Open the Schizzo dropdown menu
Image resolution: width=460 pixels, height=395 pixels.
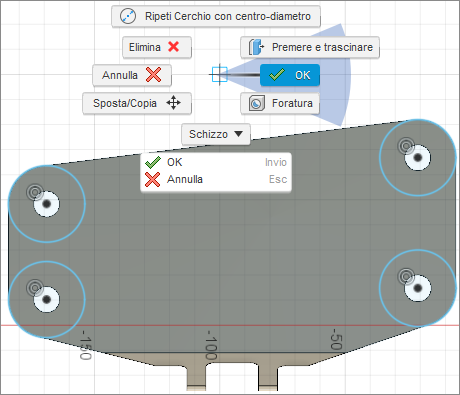coord(216,134)
